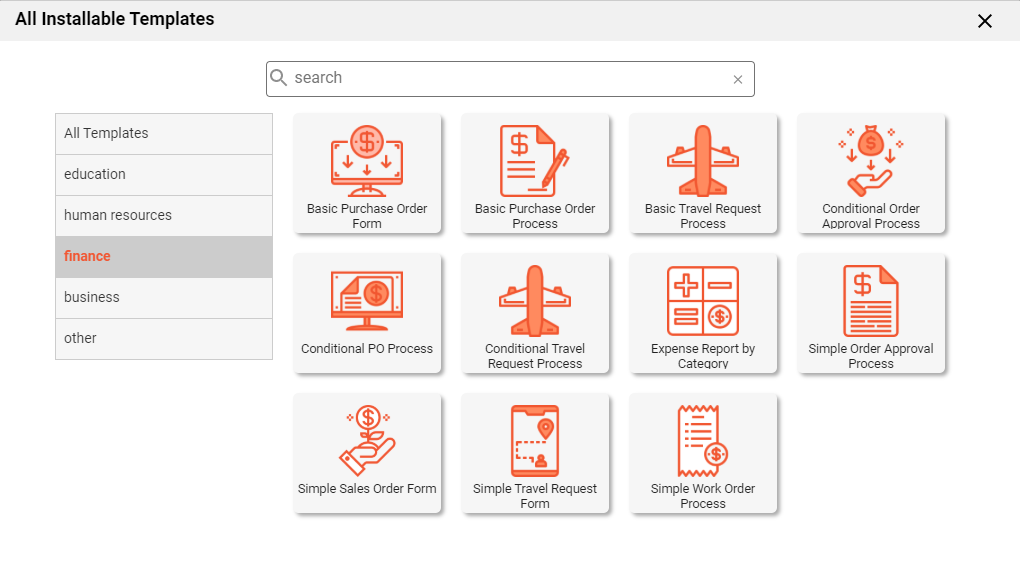Viewport: 1020px width, 569px height.
Task: Click the "Basic Purchase Order Form" label
Action: click(x=367, y=216)
